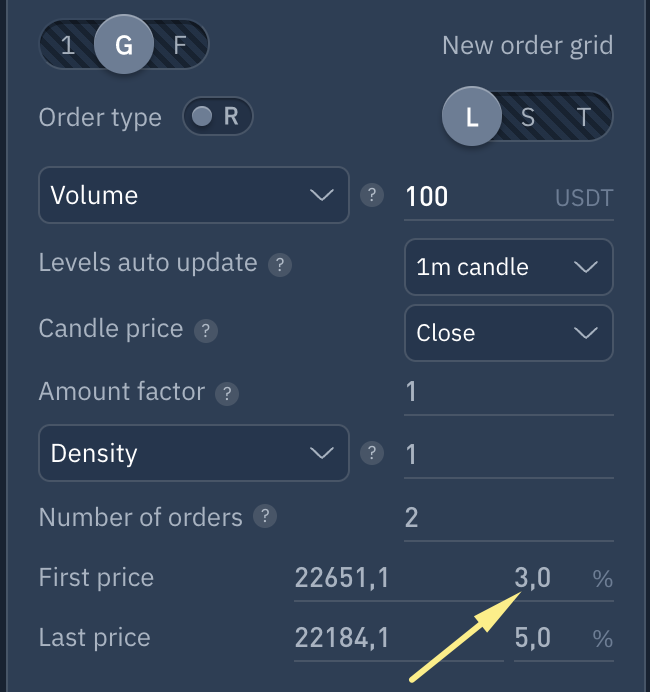Open the Close candle price dropdown

508,333
